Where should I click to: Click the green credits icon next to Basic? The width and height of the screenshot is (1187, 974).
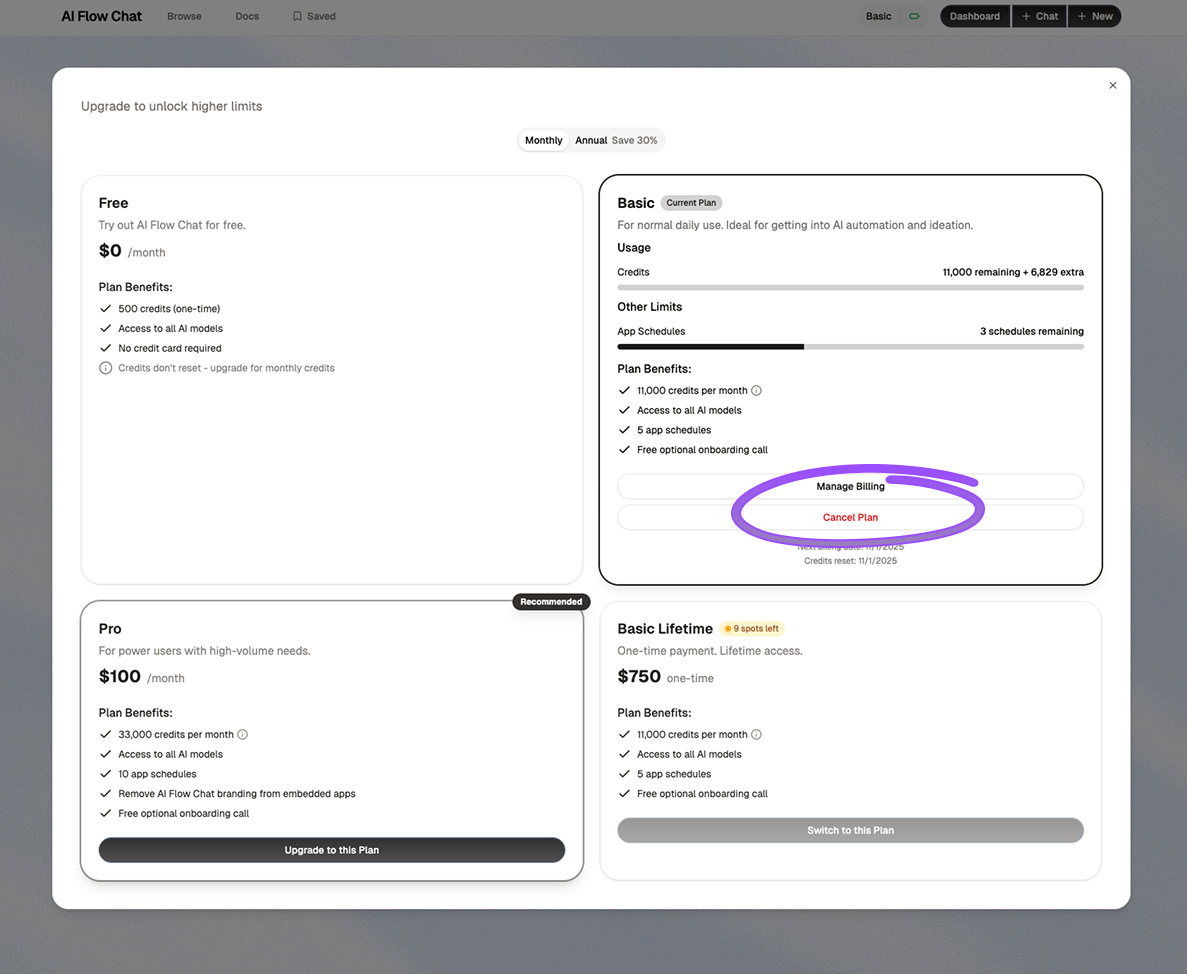(913, 16)
